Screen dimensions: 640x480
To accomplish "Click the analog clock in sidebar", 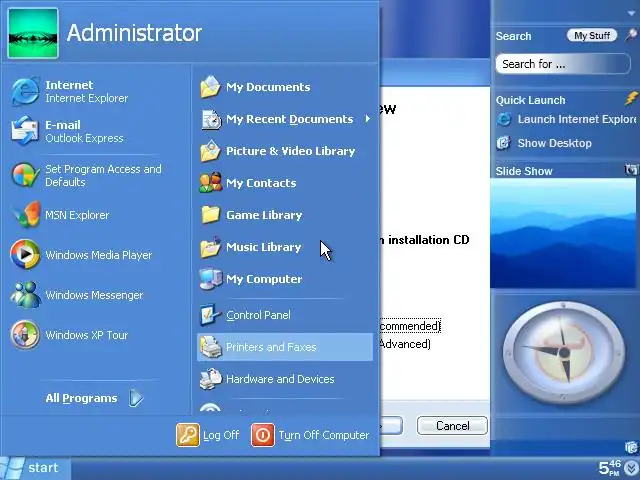I will [x=564, y=352].
